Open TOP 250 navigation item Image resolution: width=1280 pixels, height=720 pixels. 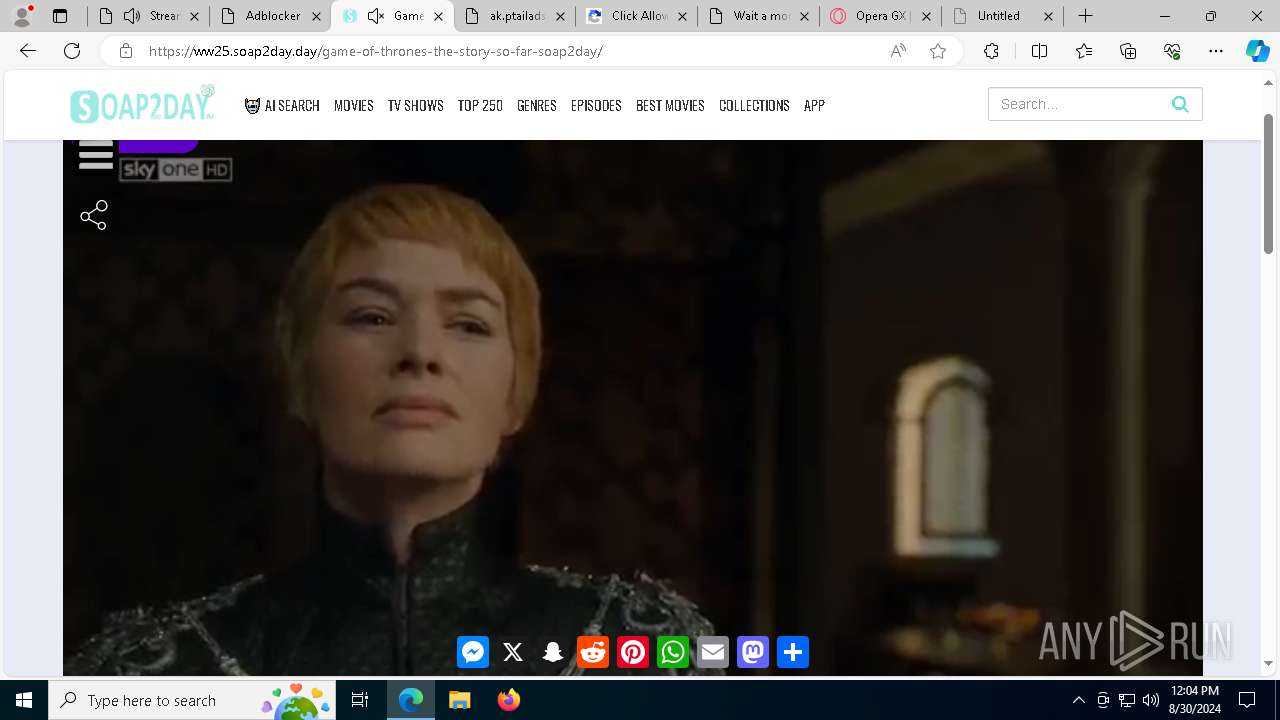pyautogui.click(x=480, y=105)
